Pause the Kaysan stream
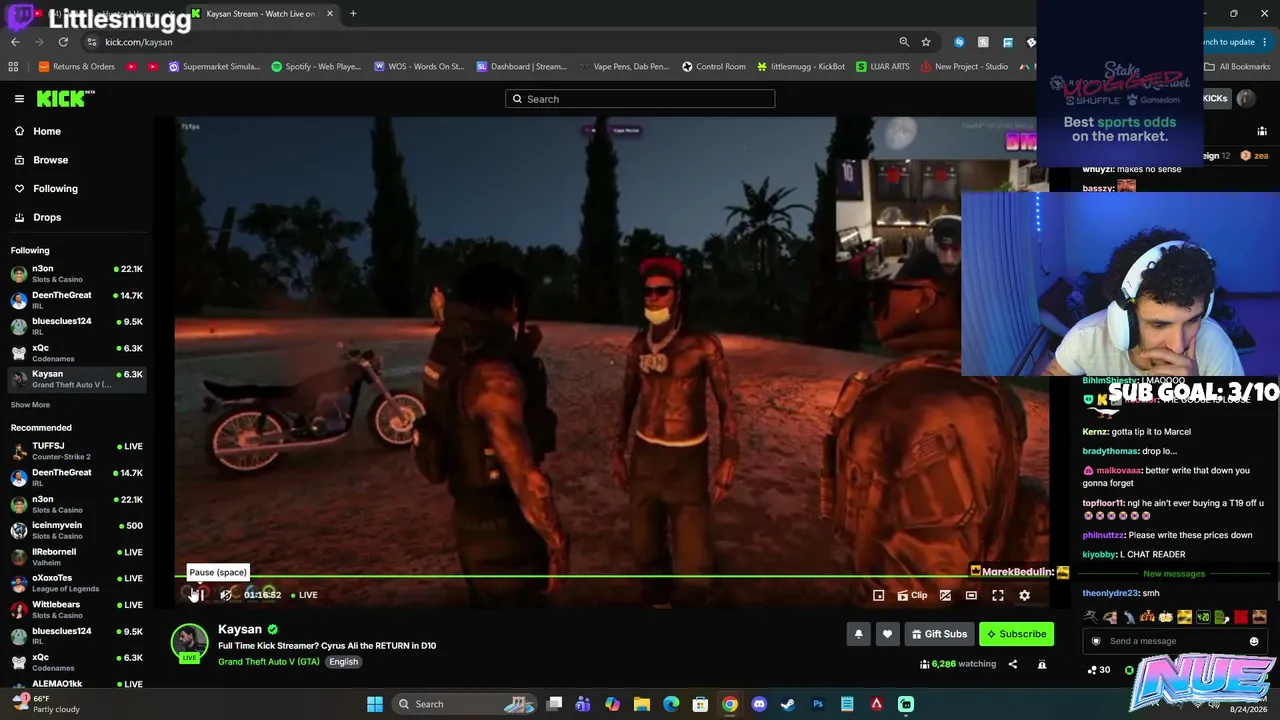The height and width of the screenshot is (720, 1280). coord(198,595)
